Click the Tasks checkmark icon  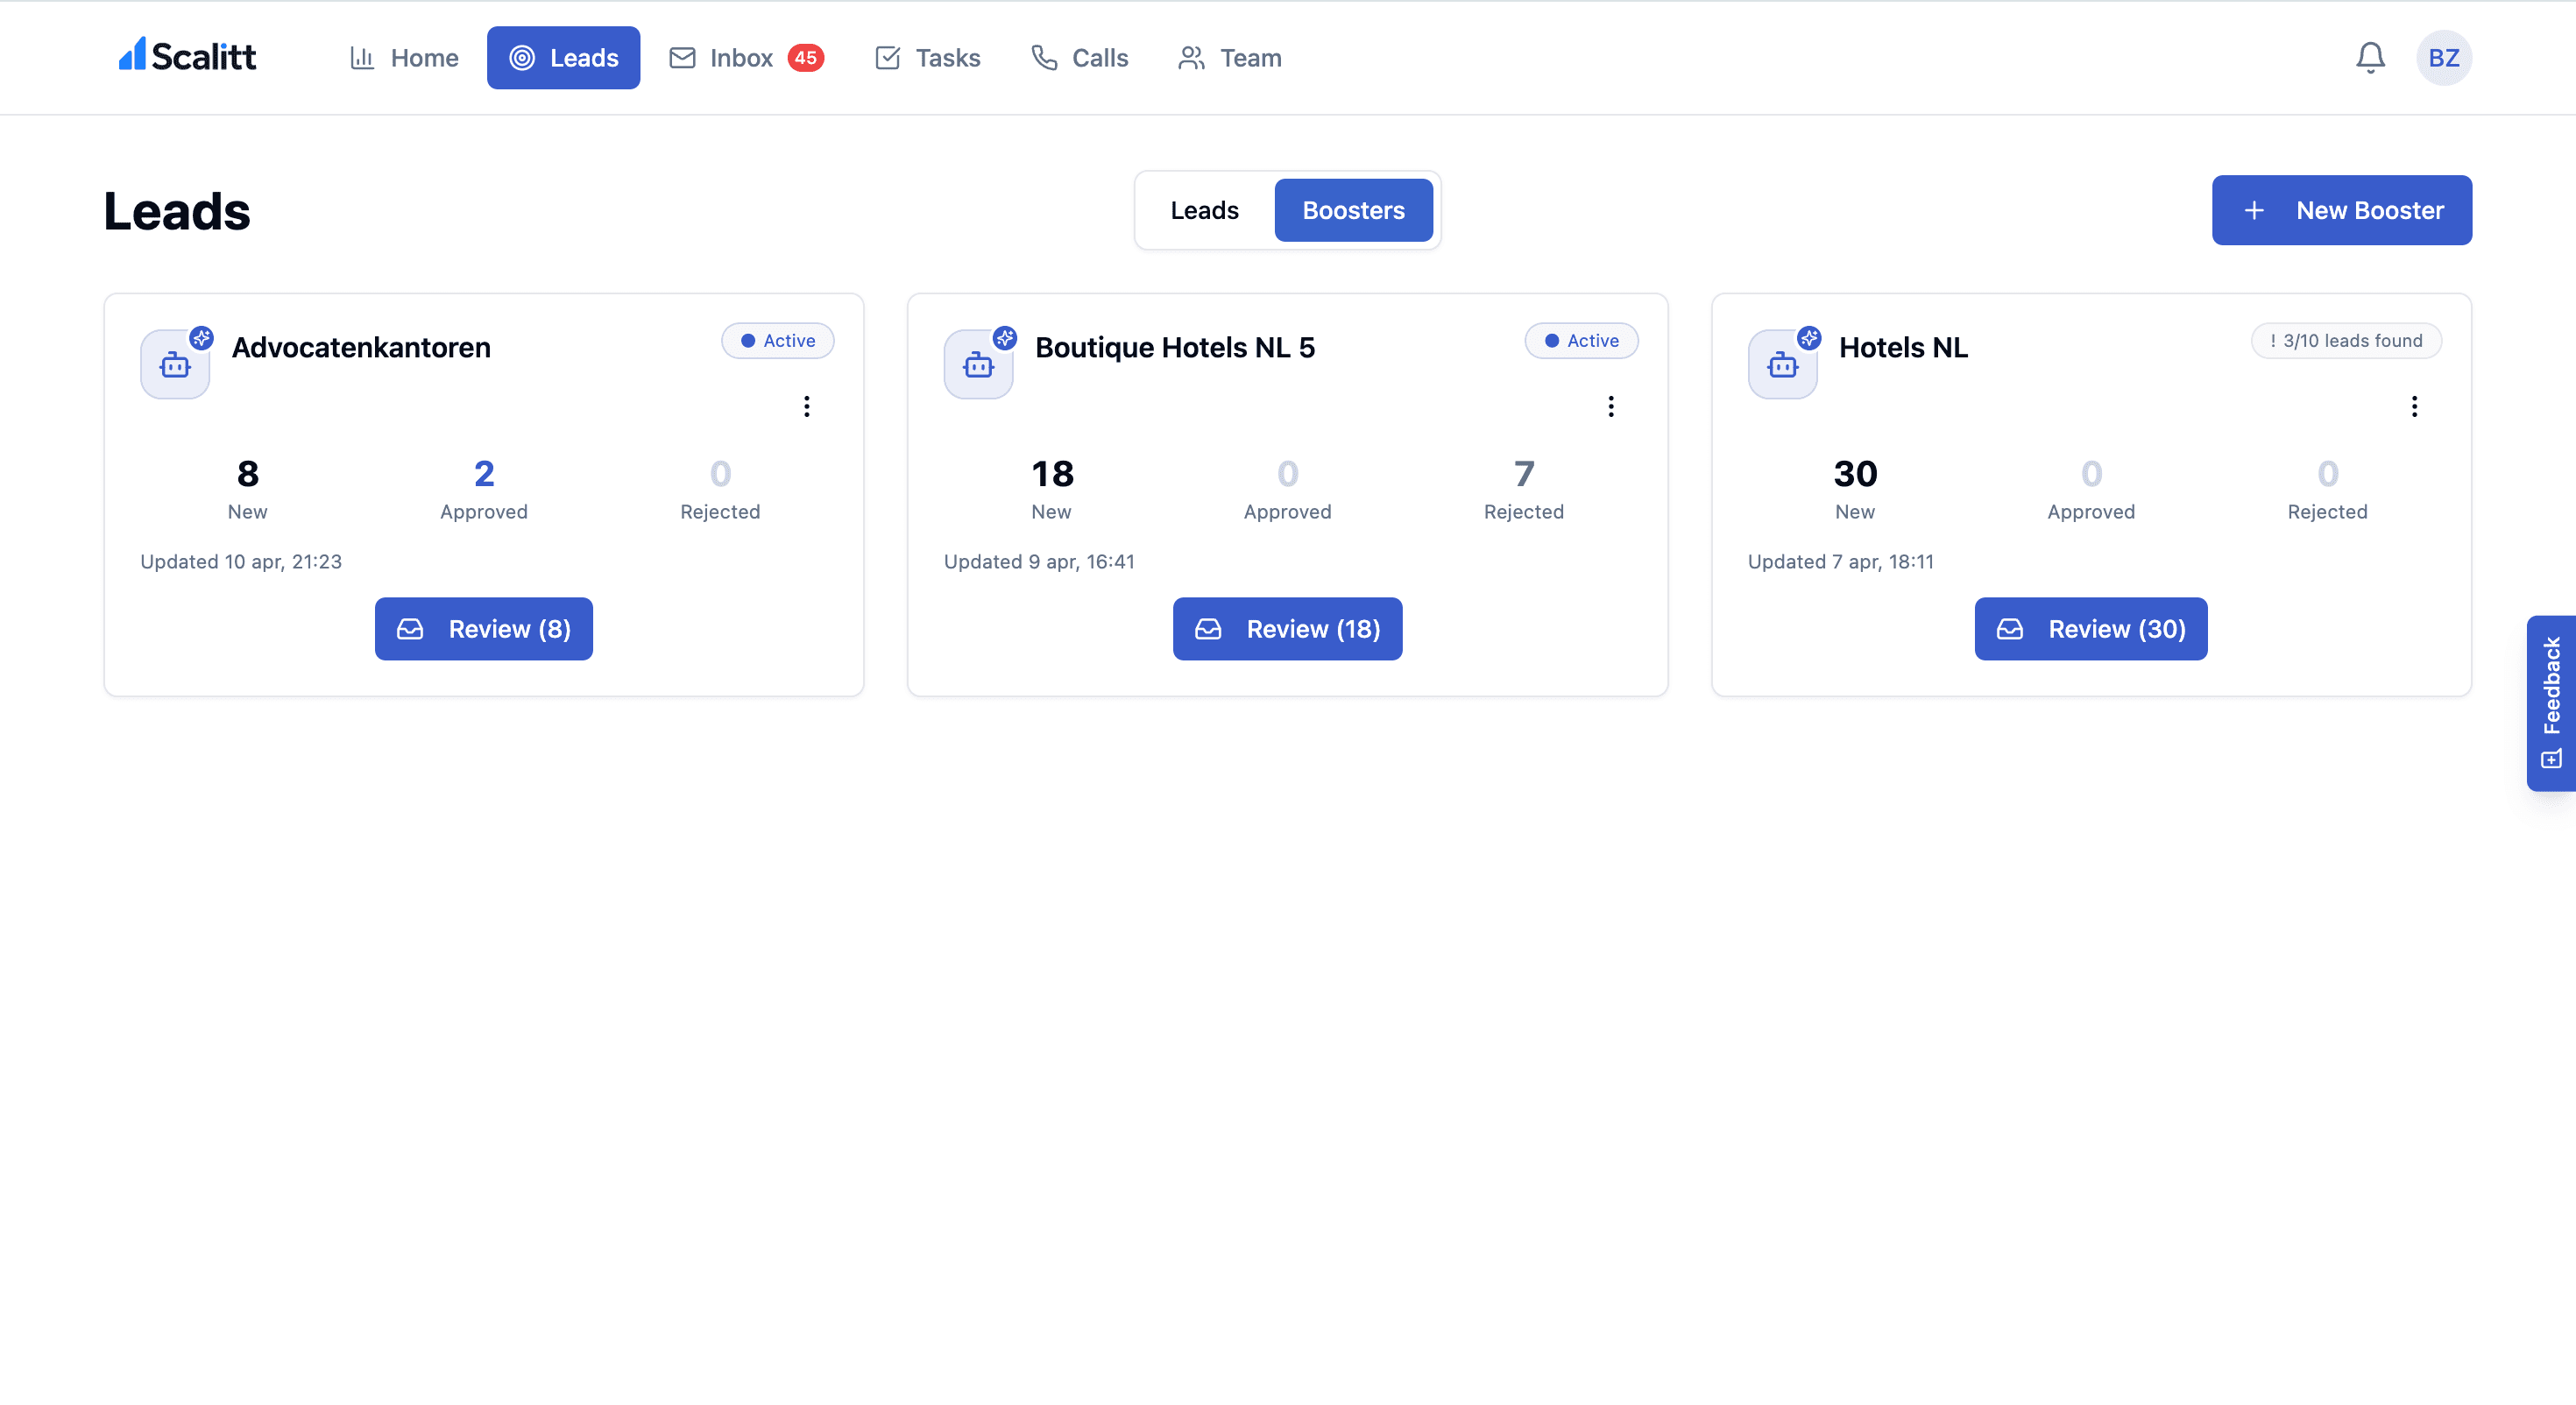889,57
